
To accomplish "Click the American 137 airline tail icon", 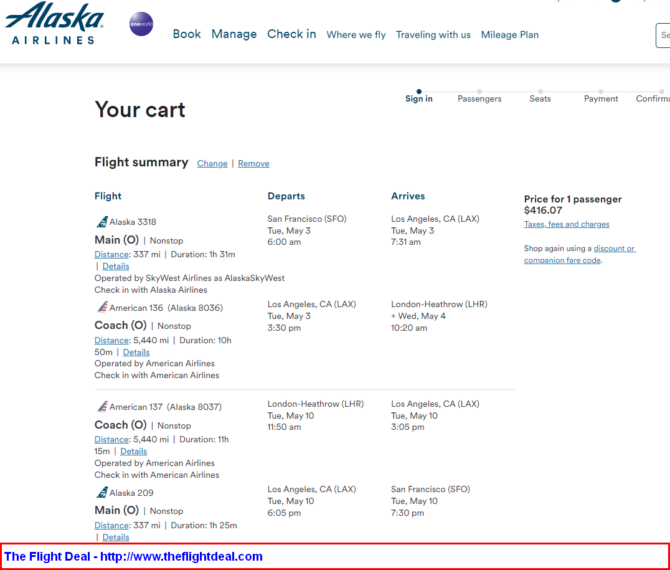I will (x=102, y=406).
